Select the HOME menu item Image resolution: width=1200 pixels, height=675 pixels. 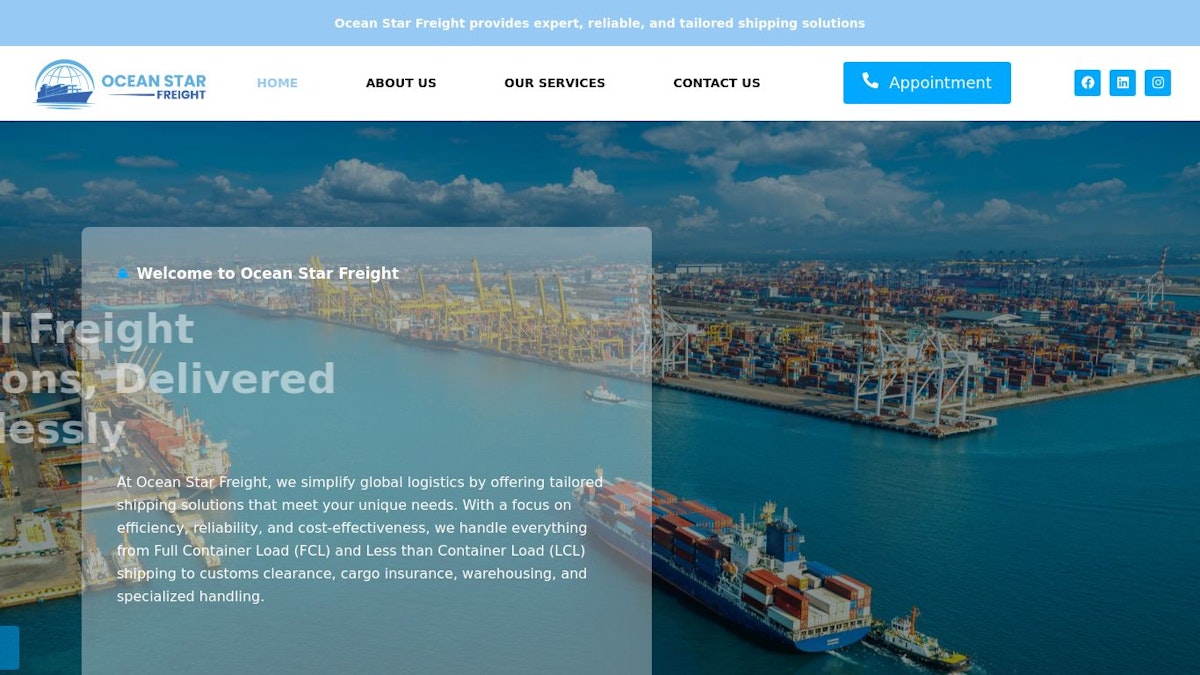point(277,83)
